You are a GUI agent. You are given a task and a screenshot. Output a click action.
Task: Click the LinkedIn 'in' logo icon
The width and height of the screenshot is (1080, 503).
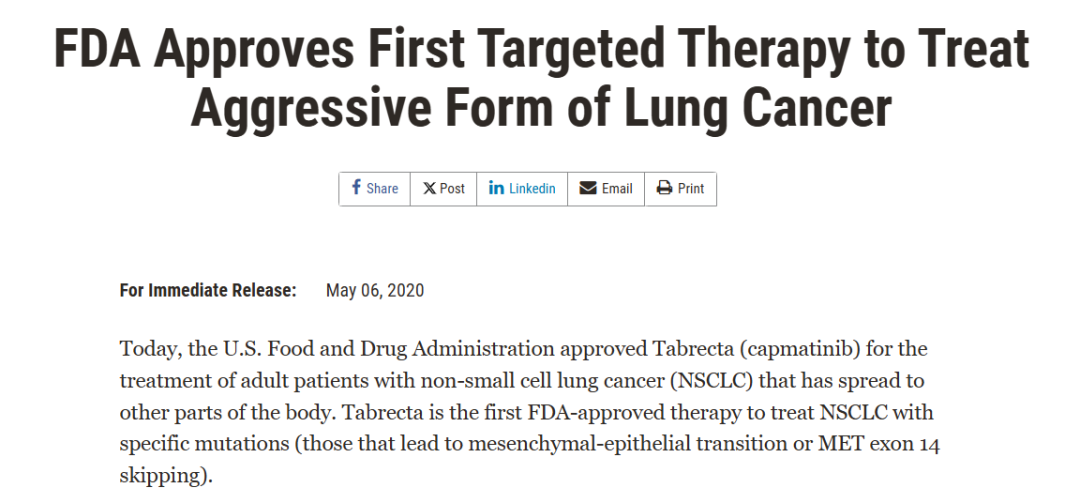496,187
